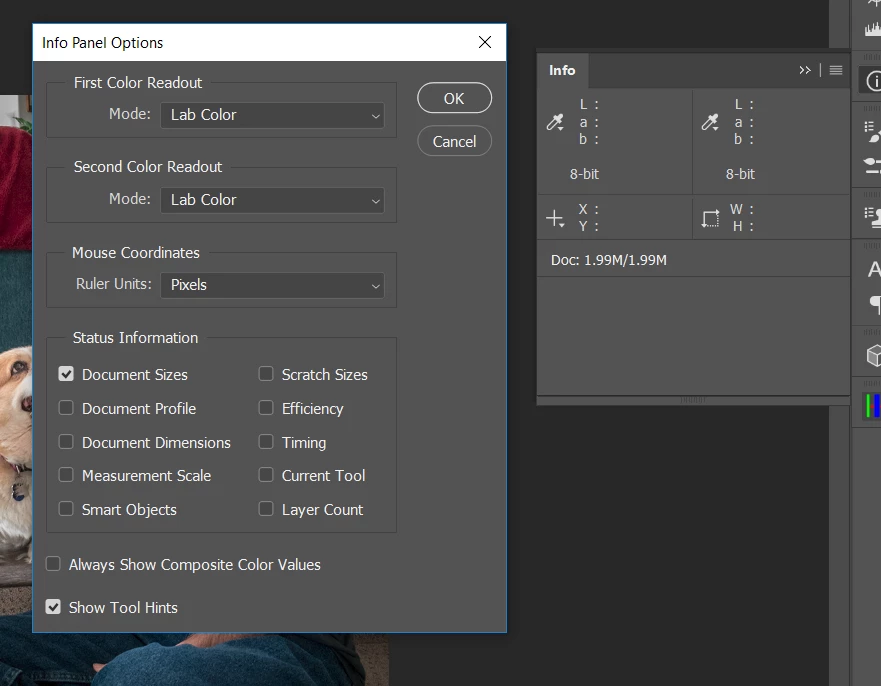This screenshot has height=686, width=881.
Task: Click the Doc: 1.99M/1.99M status text
Action: pyautogui.click(x=608, y=260)
